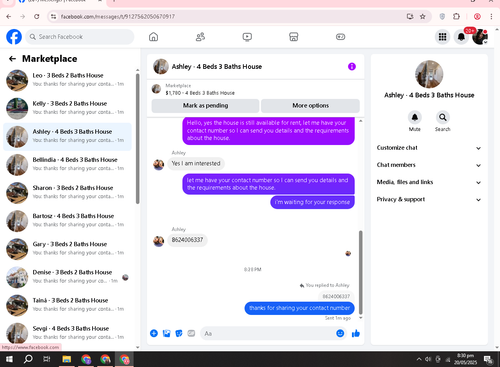Open the Facebook menu grid icon

pos(442,37)
